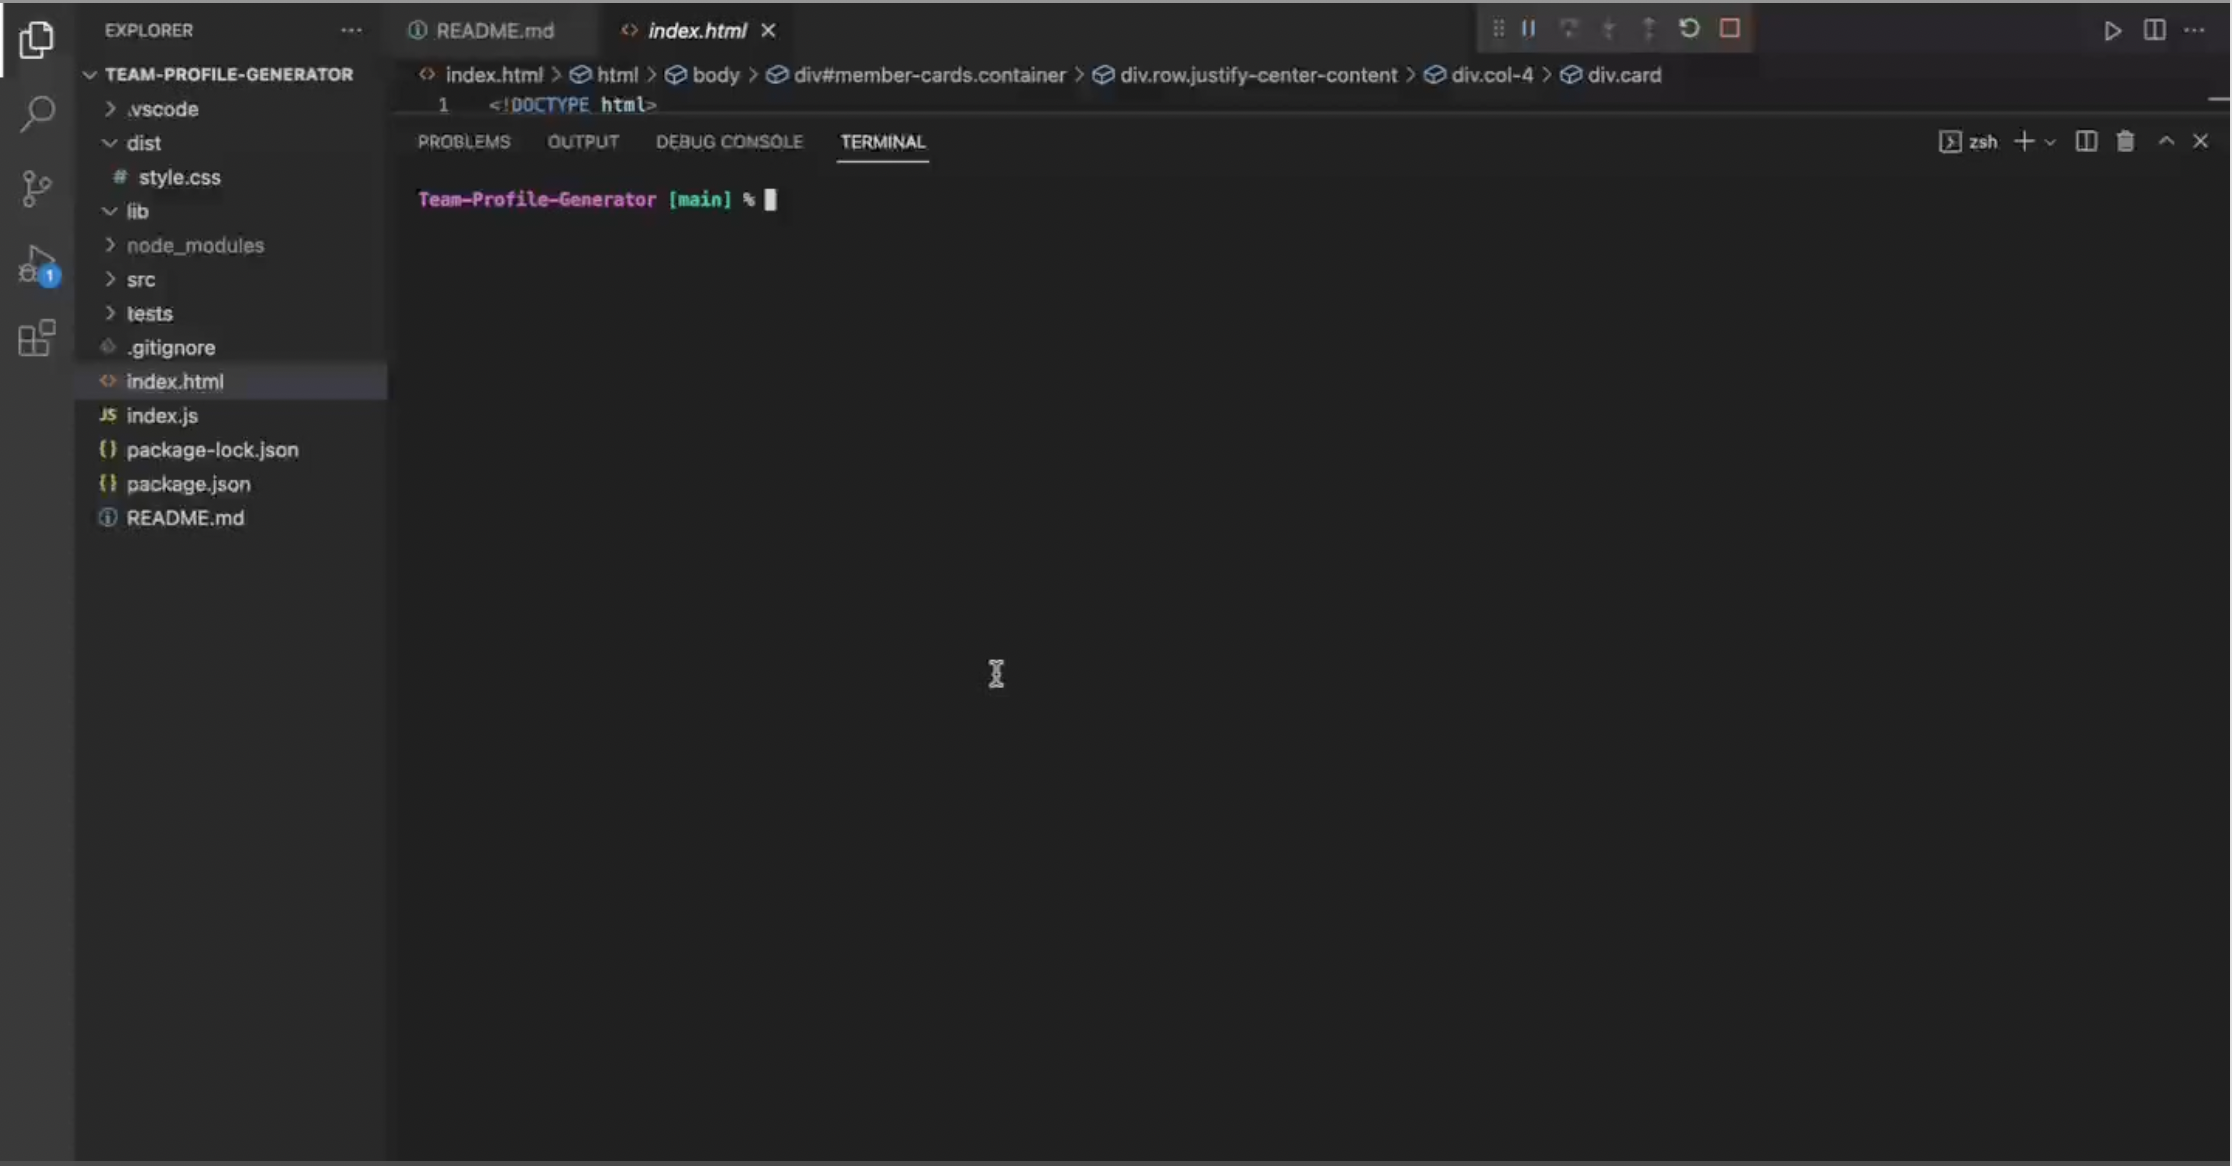Open the Search panel in the sidebar
This screenshot has height=1166, width=2232.
[37, 114]
